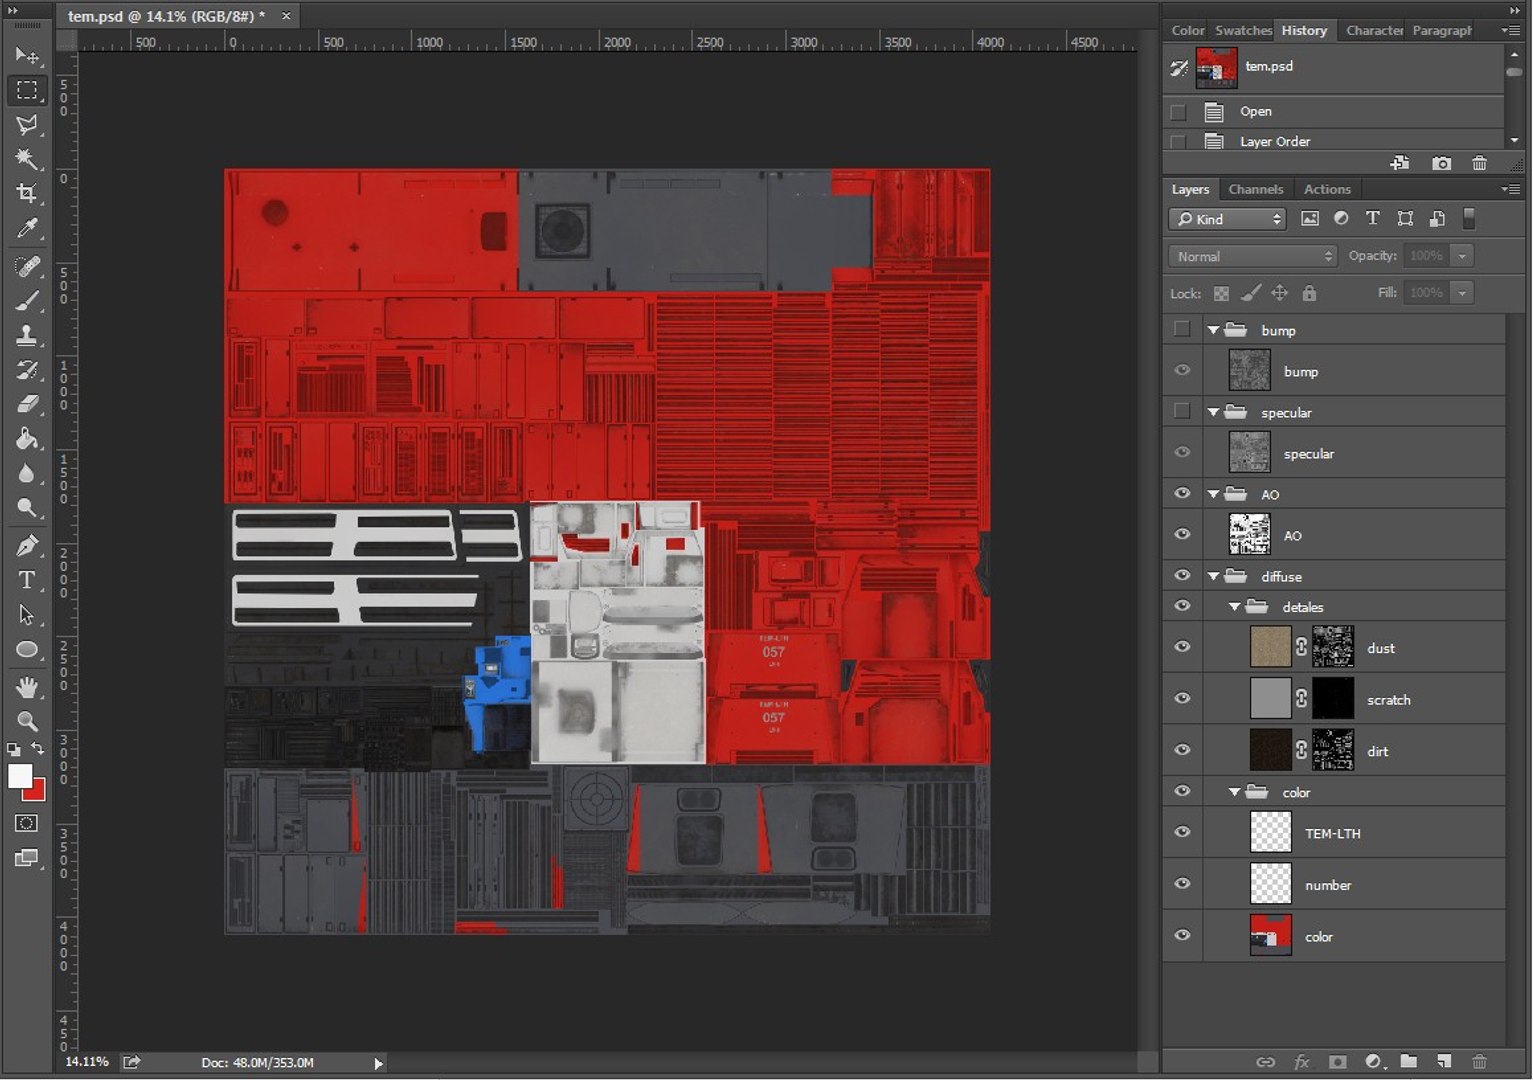Screen dimensions: 1533x1080
Task: Hide the TEM-LTH layer
Action: pos(1182,832)
